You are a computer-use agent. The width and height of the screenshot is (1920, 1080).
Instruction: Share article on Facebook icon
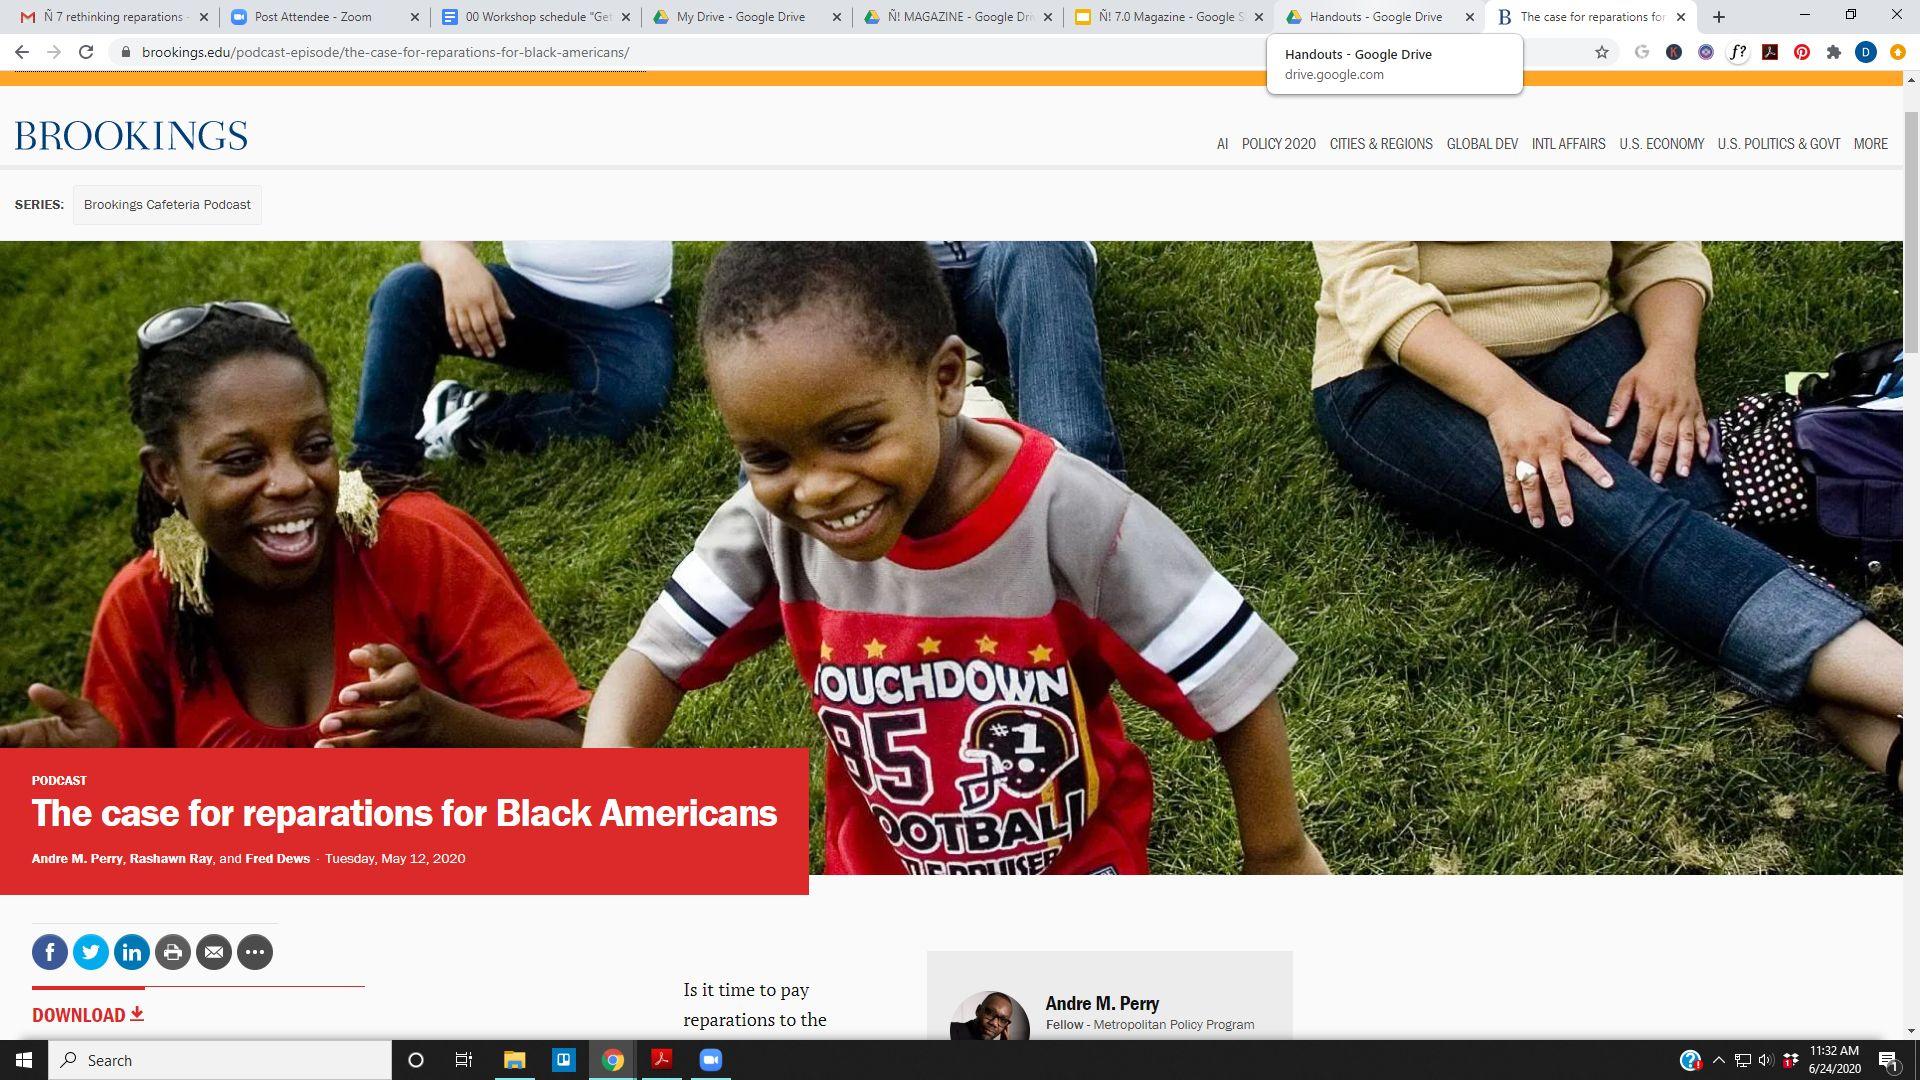pyautogui.click(x=50, y=952)
